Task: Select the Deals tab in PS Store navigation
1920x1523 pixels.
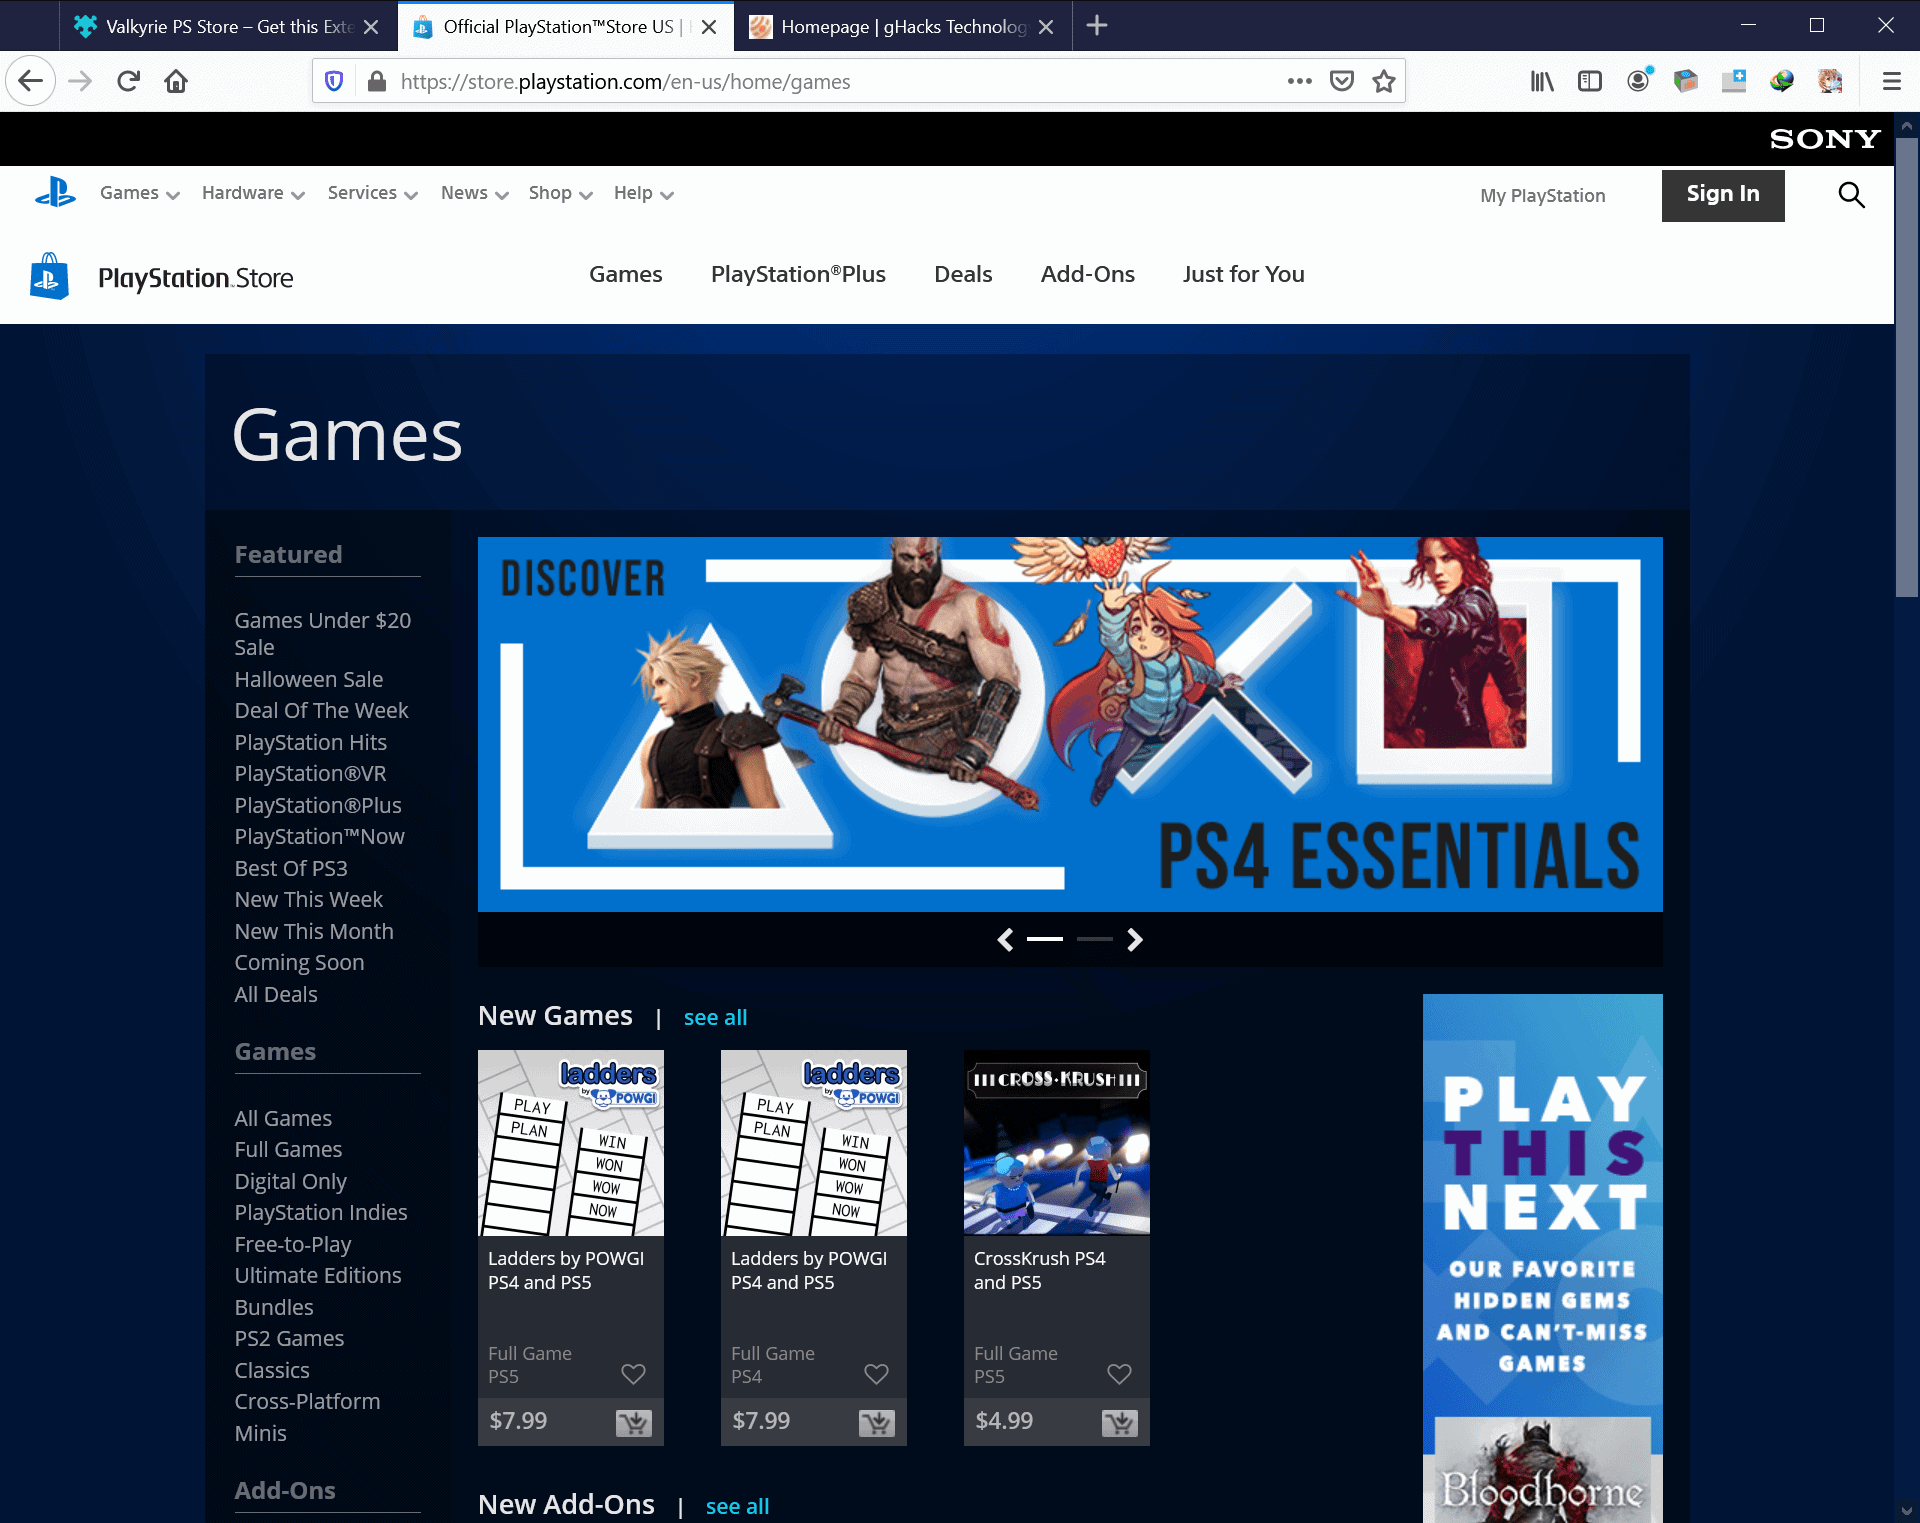Action: pos(963,274)
